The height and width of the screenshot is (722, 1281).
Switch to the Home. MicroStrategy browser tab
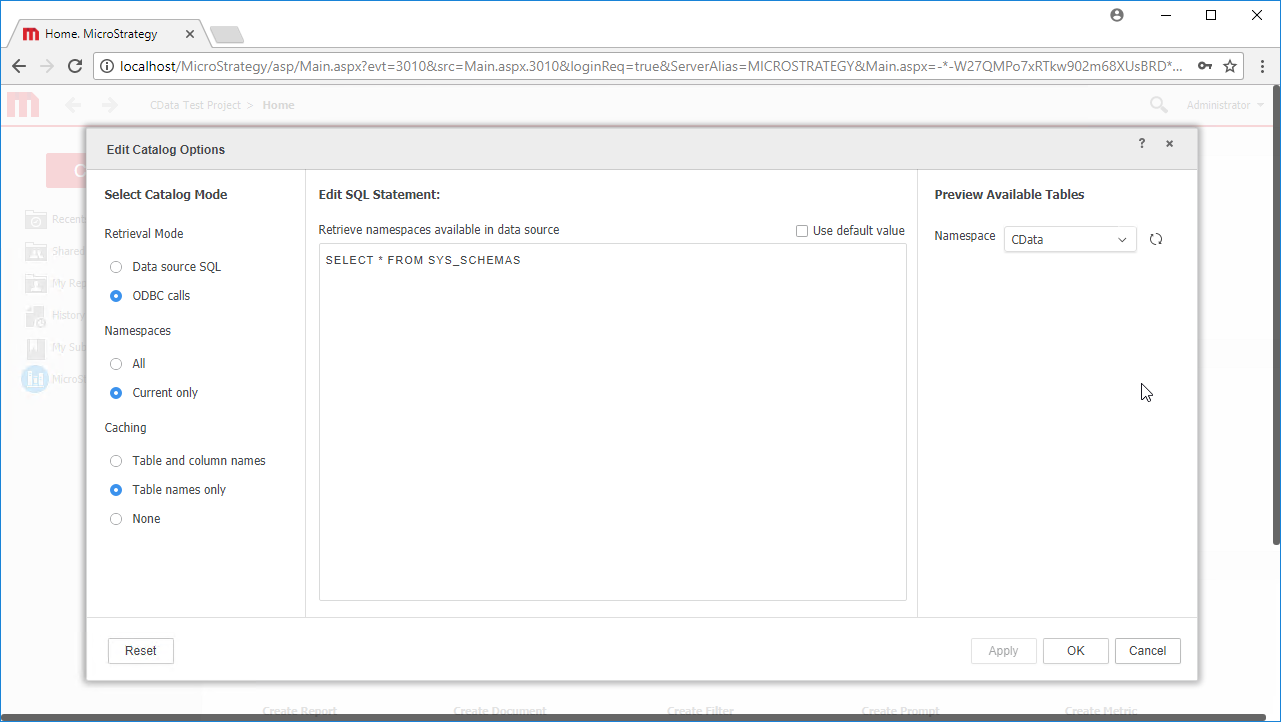click(100, 32)
